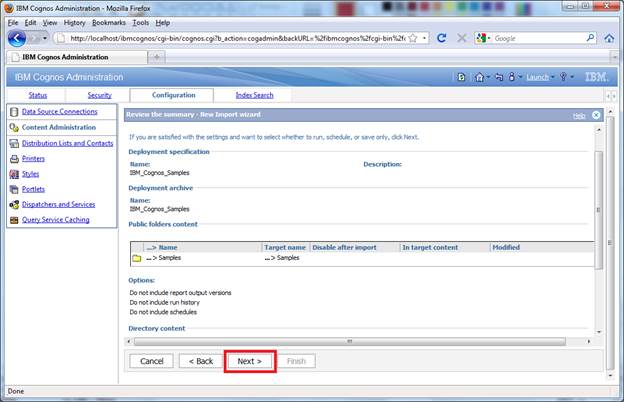Open Dispatchers and Services link
Image resolution: width=624 pixels, height=402 pixels.
58,204
